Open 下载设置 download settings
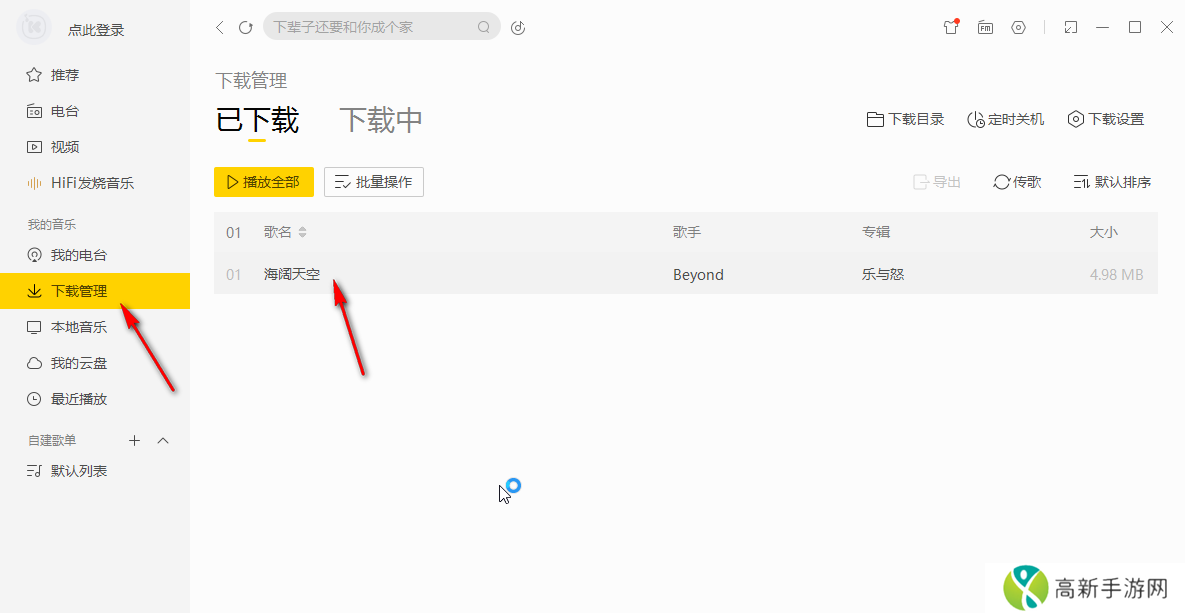The width and height of the screenshot is (1185, 613). (x=1105, y=118)
